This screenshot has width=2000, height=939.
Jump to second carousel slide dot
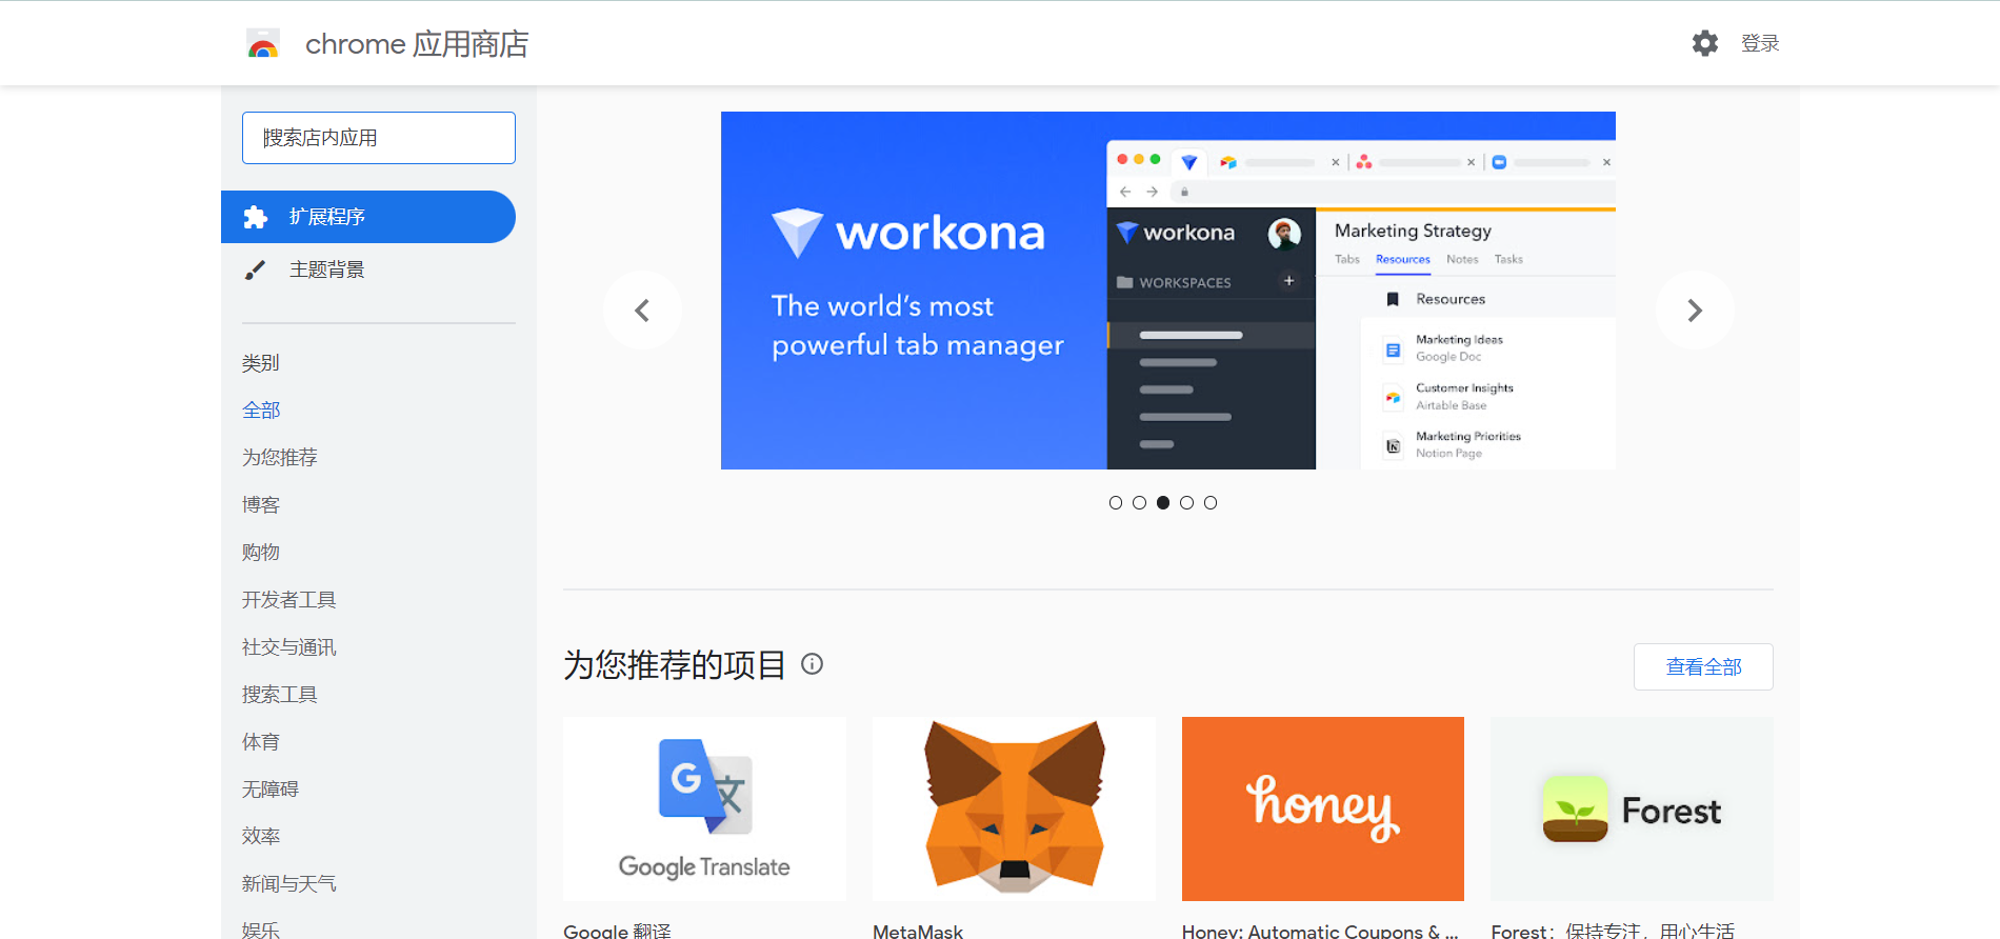coord(1139,503)
